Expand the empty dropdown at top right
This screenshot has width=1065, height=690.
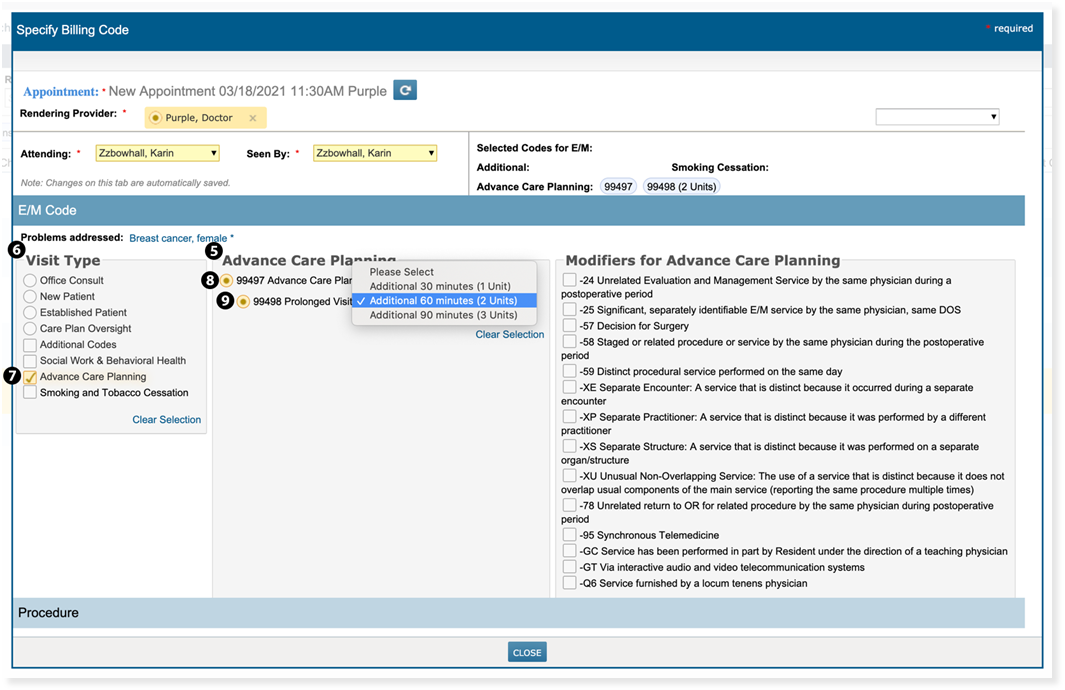point(937,117)
